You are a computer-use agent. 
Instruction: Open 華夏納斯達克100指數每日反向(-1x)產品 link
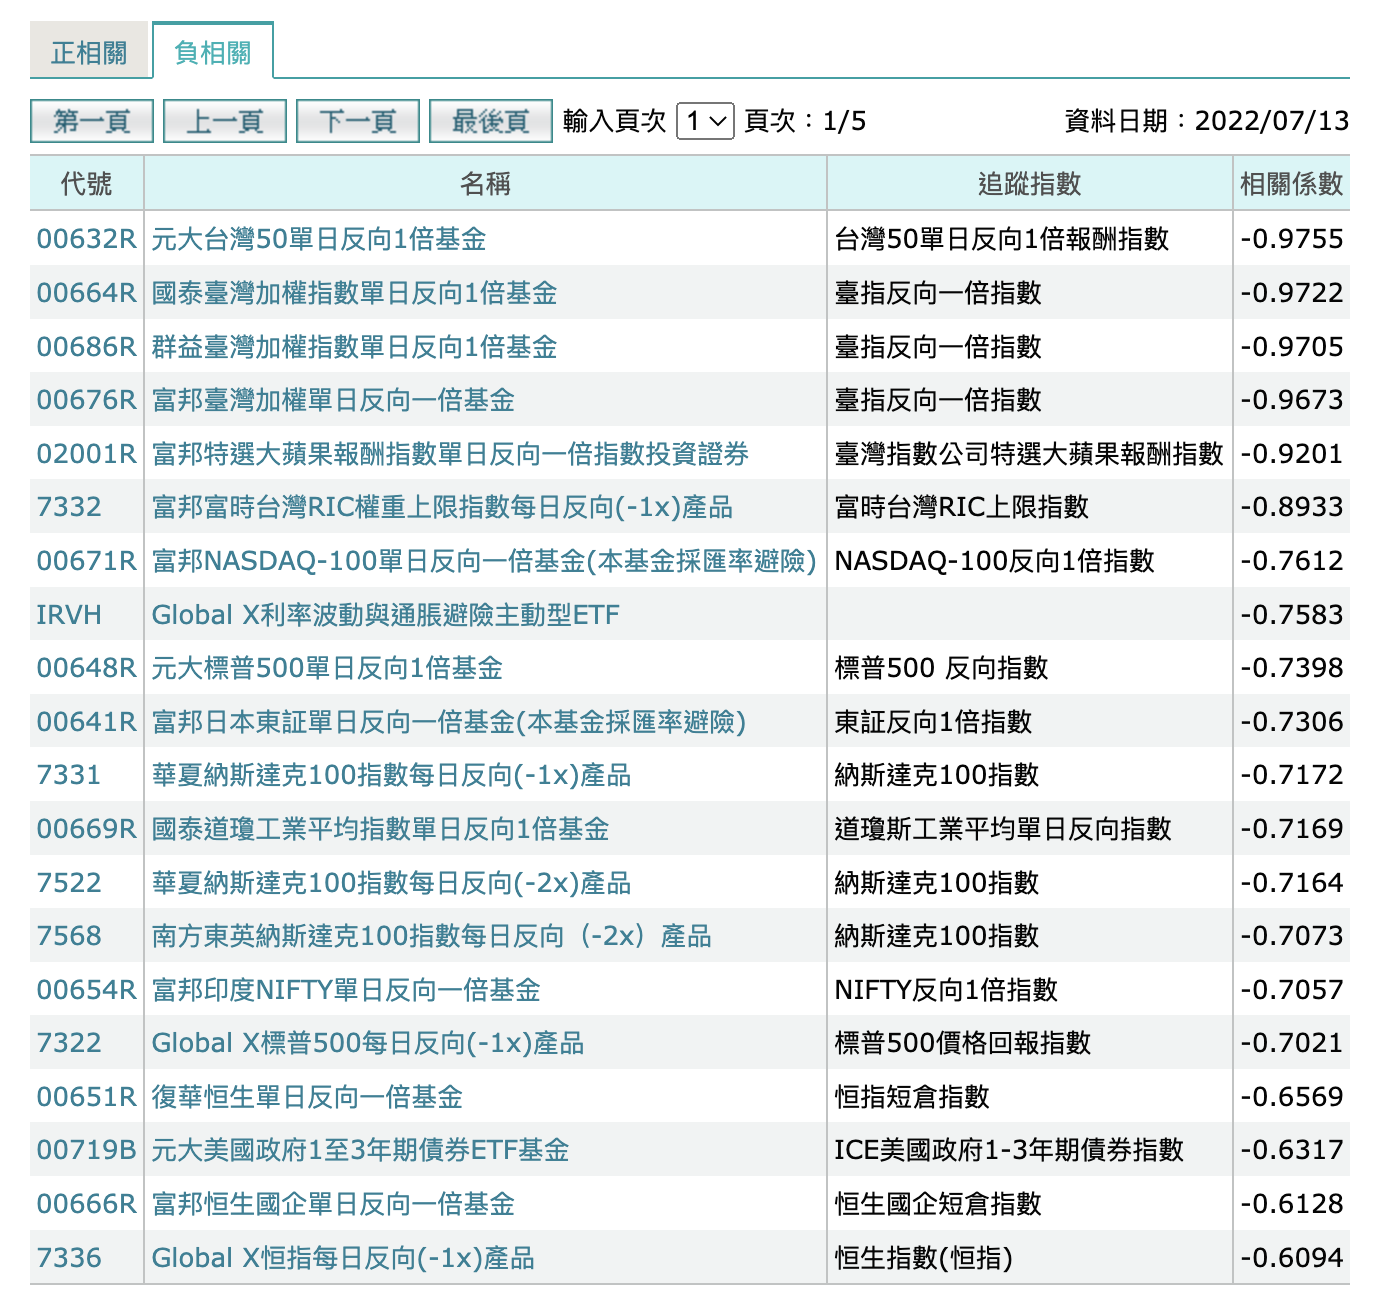coord(391,775)
